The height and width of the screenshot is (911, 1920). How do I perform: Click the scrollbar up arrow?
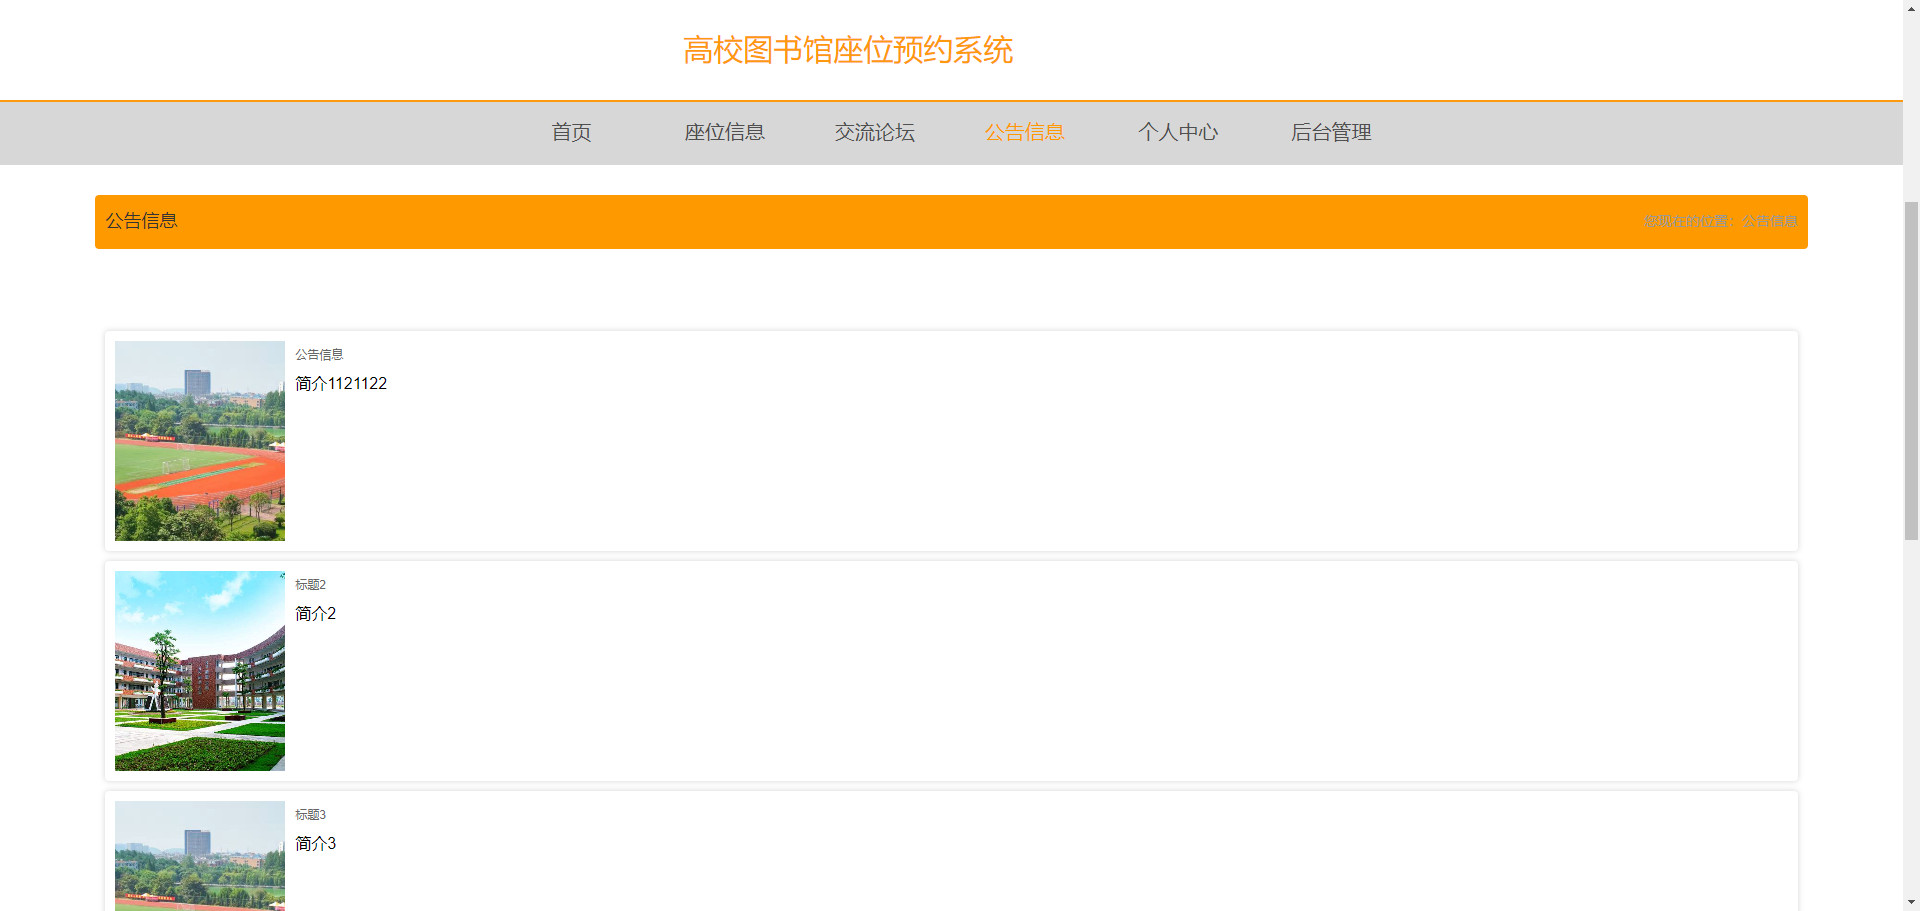click(1911, 8)
